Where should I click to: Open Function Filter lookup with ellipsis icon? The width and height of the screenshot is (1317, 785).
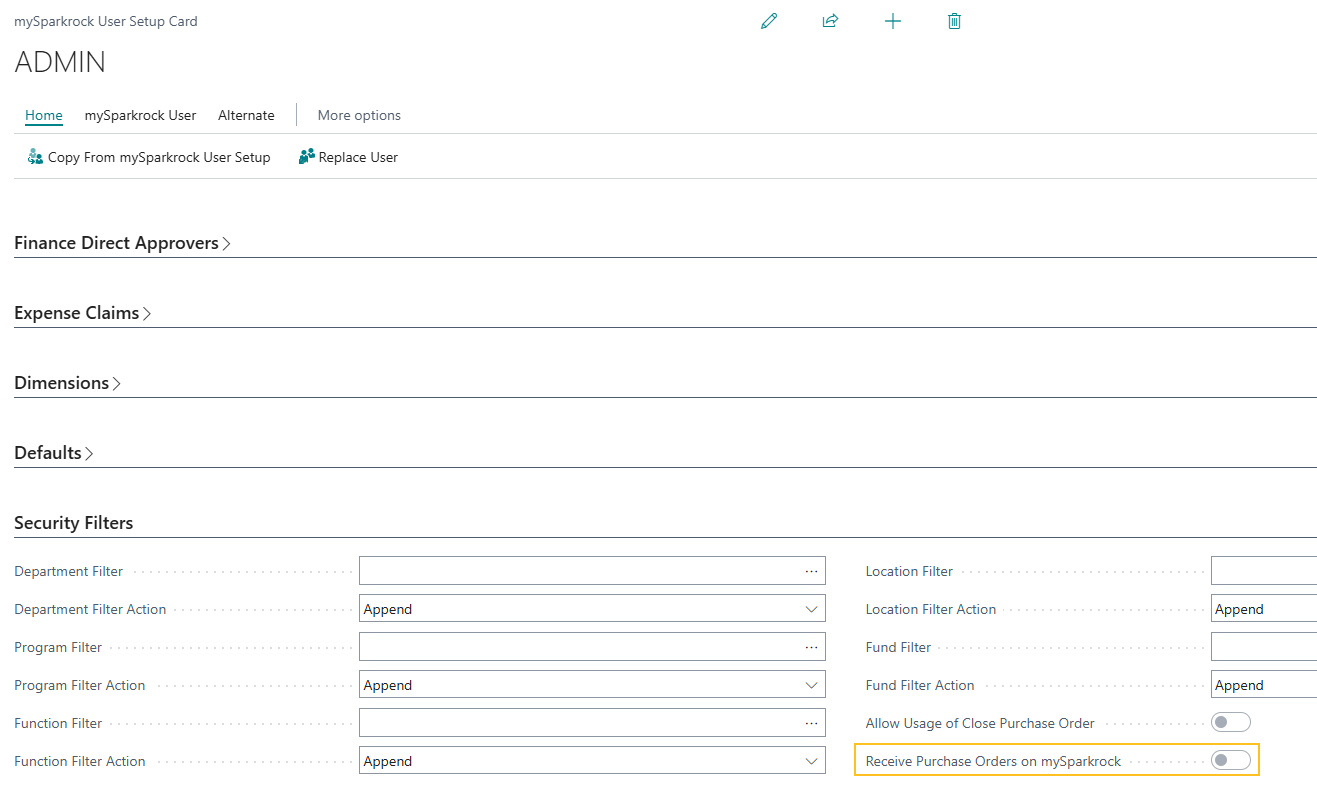pyautogui.click(x=811, y=722)
